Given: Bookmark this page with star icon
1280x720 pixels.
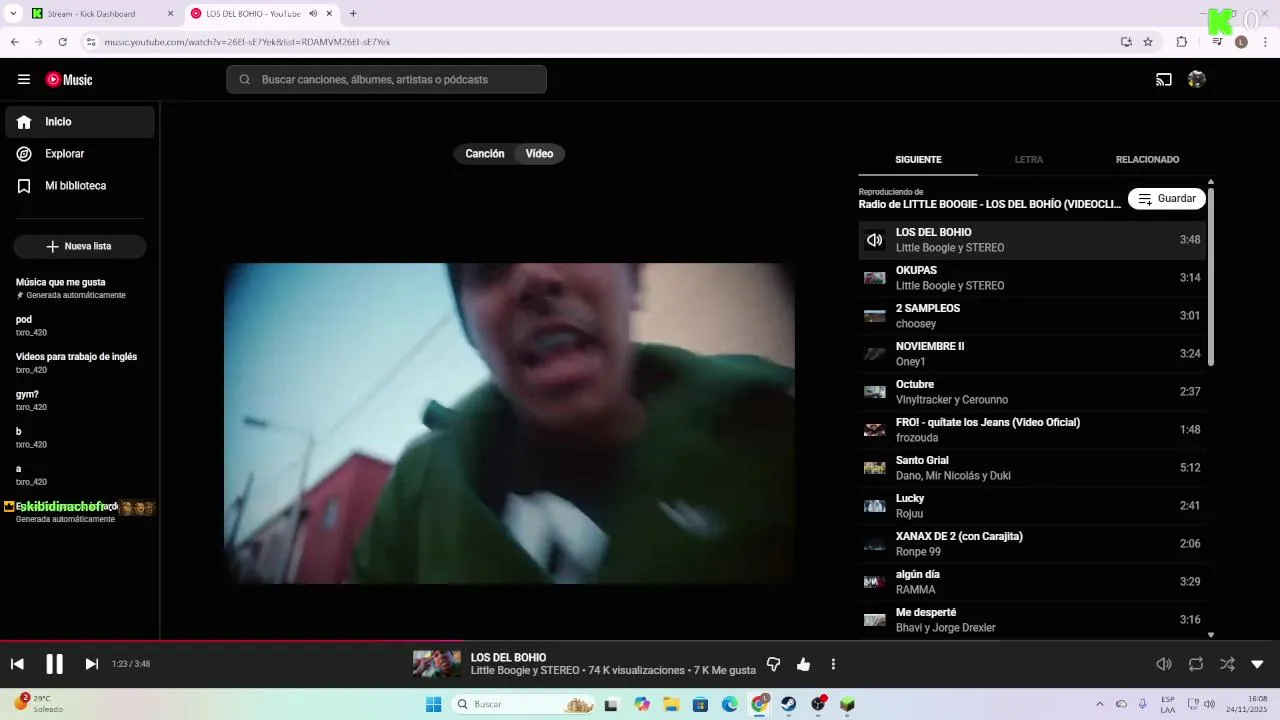Looking at the screenshot, I should pos(1148,42).
